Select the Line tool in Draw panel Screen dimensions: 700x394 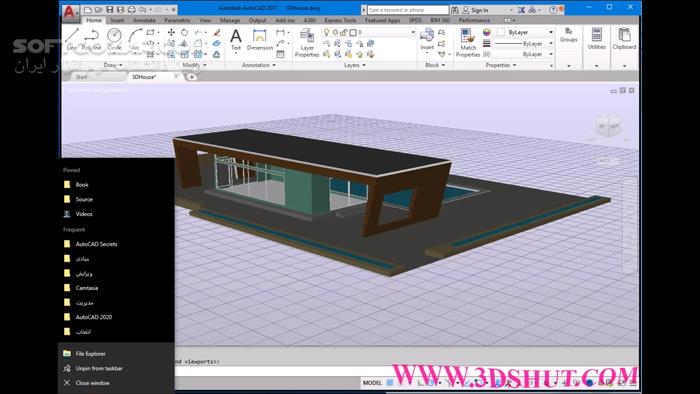[72, 39]
